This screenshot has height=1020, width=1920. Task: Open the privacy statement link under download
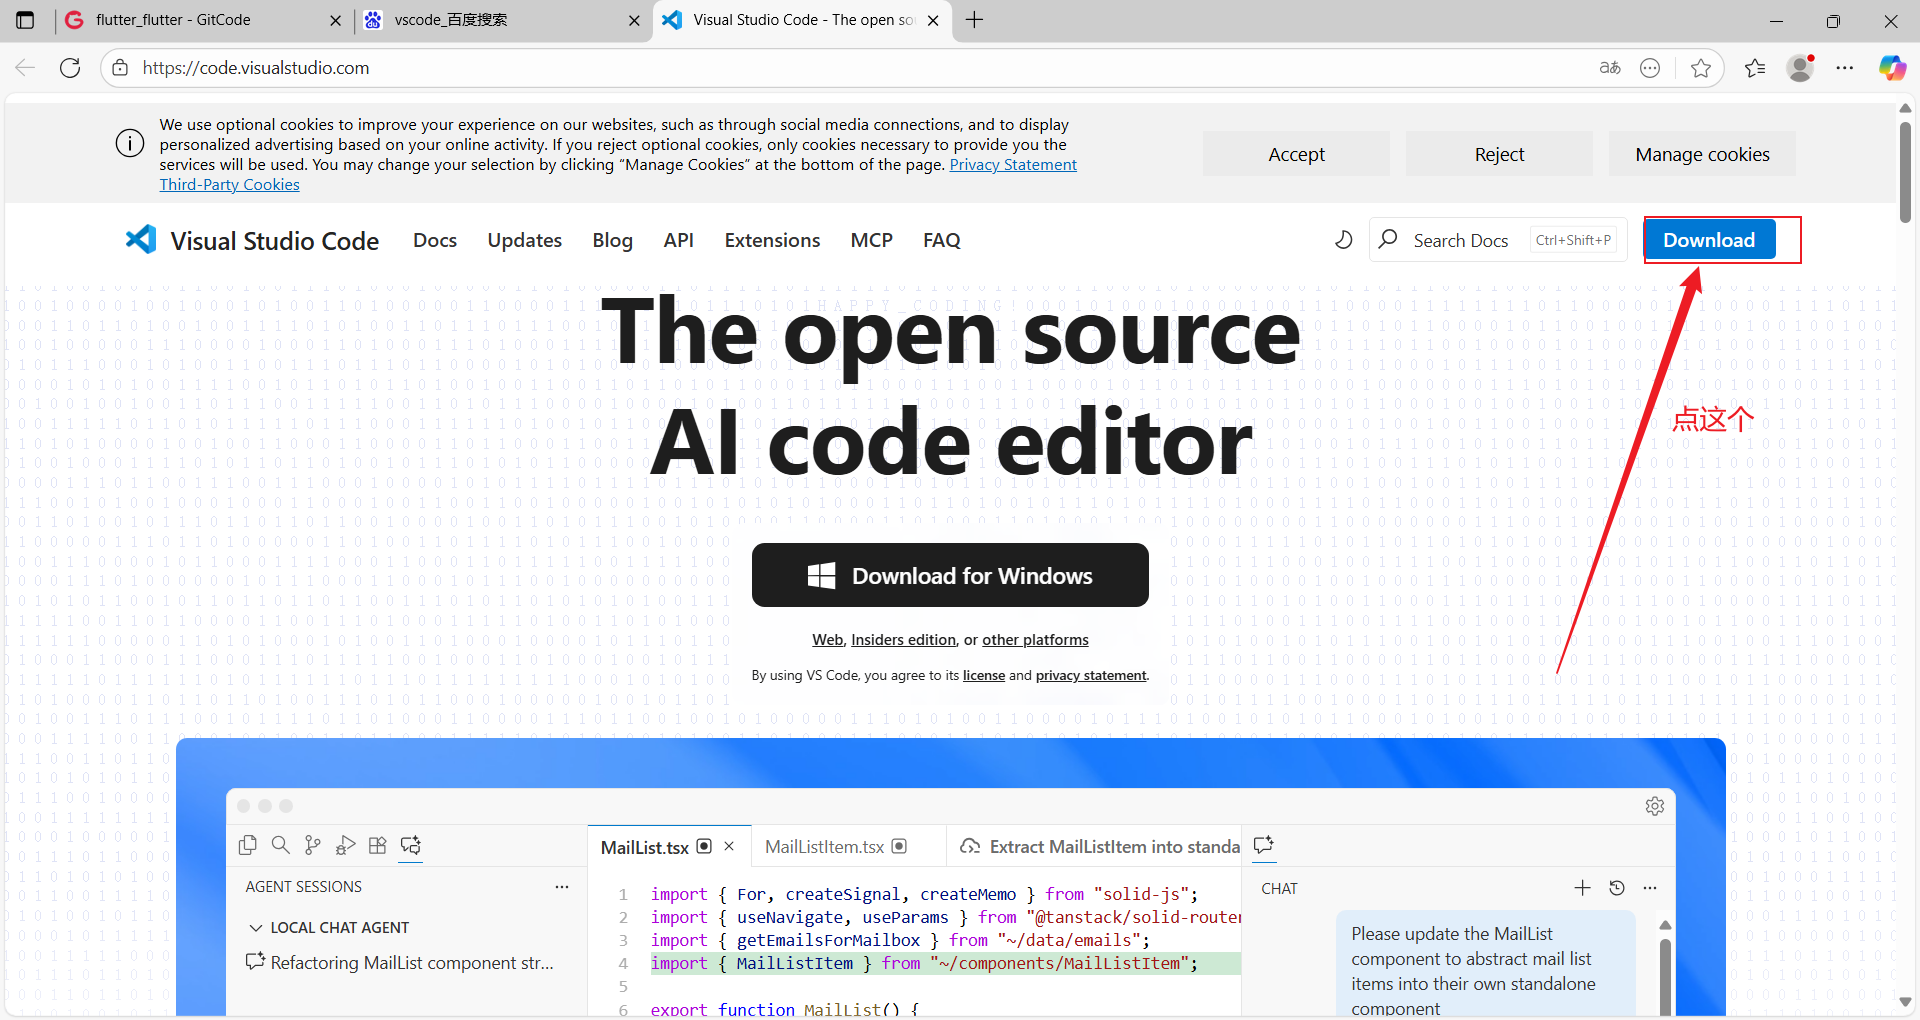pos(1091,676)
